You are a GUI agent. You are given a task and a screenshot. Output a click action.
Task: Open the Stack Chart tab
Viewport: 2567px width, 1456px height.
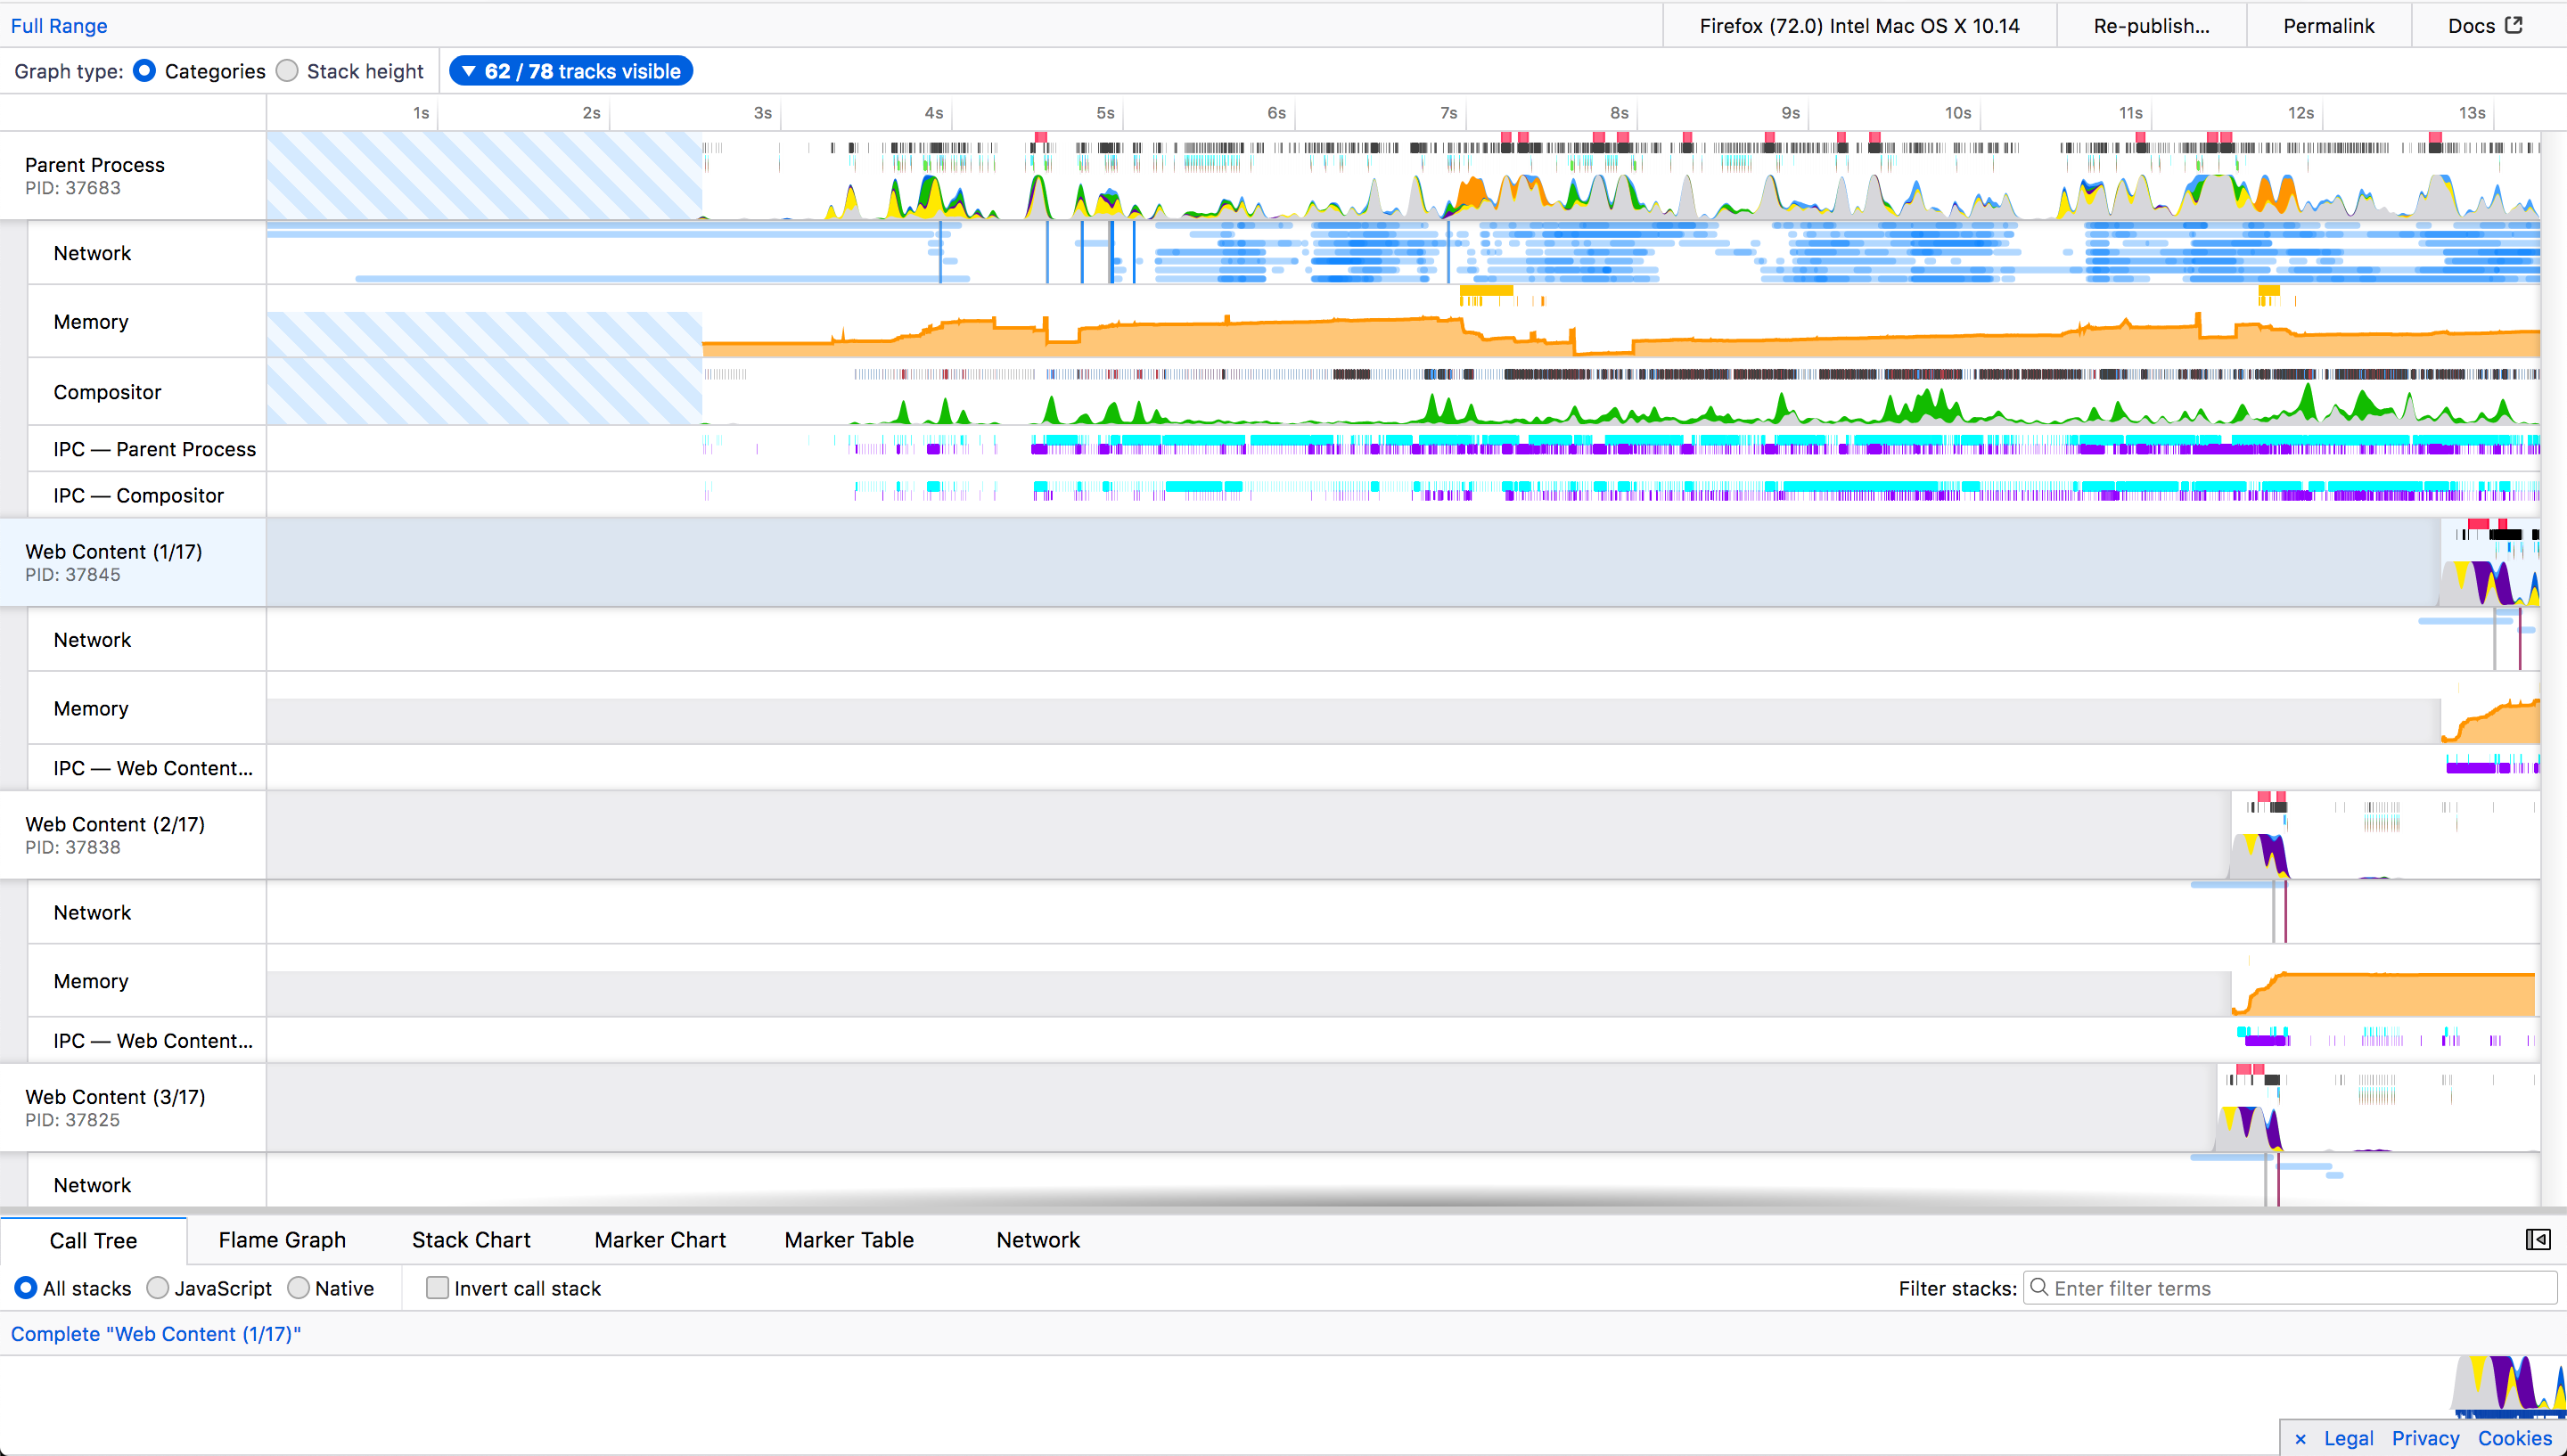(471, 1240)
